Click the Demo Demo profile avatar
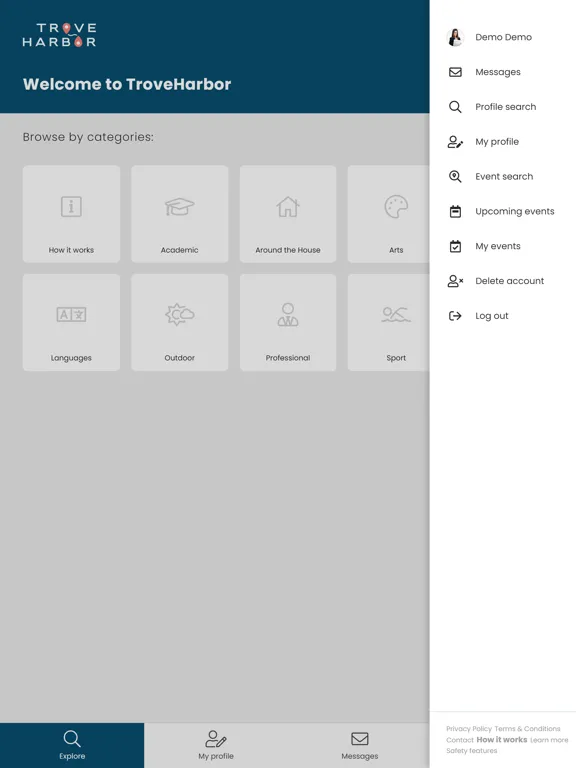Viewport: 576px width, 768px height. coord(455,37)
